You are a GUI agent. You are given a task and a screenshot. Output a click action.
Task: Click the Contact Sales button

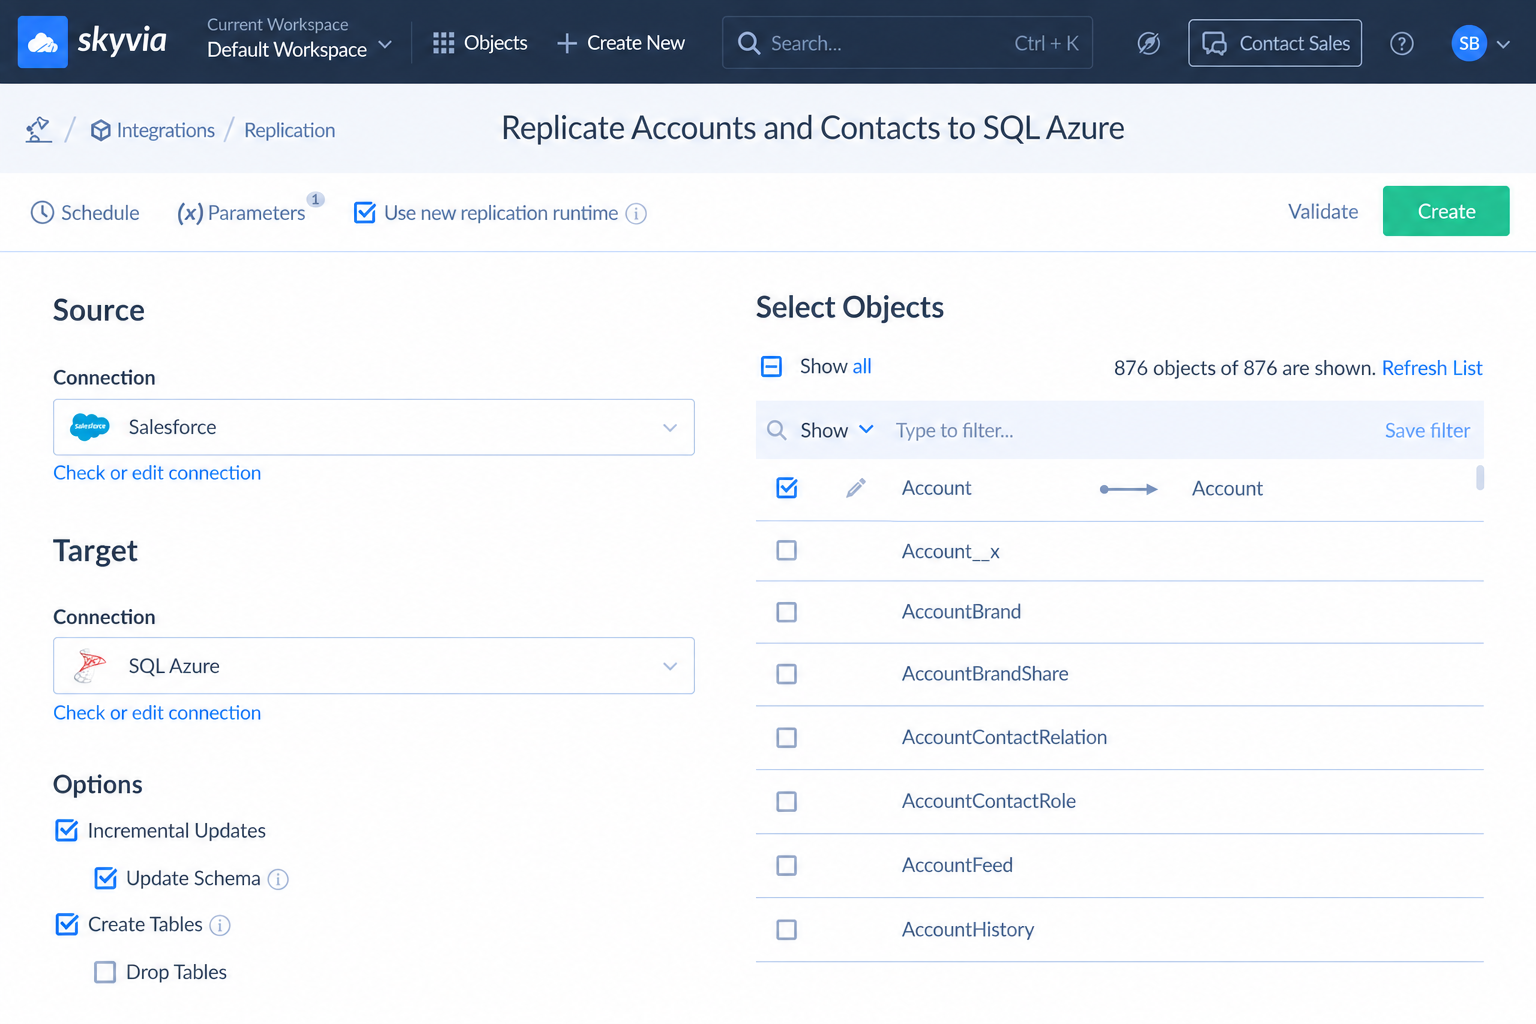pyautogui.click(x=1275, y=43)
